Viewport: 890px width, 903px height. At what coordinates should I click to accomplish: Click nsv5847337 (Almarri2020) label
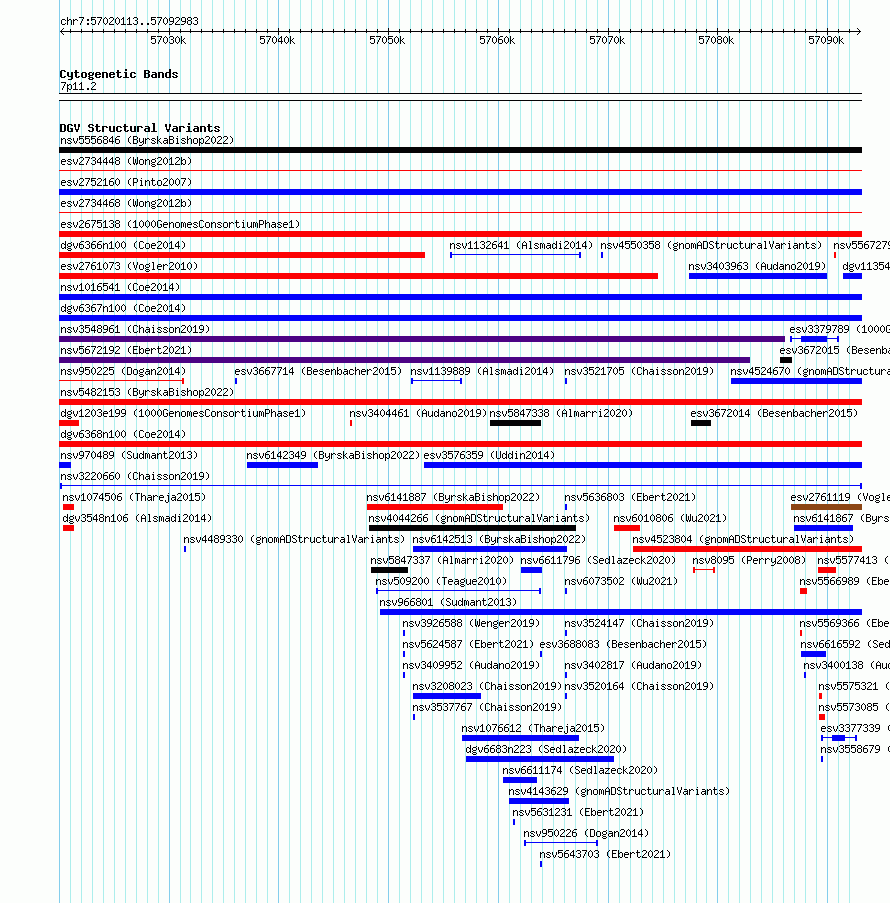tap(442, 560)
